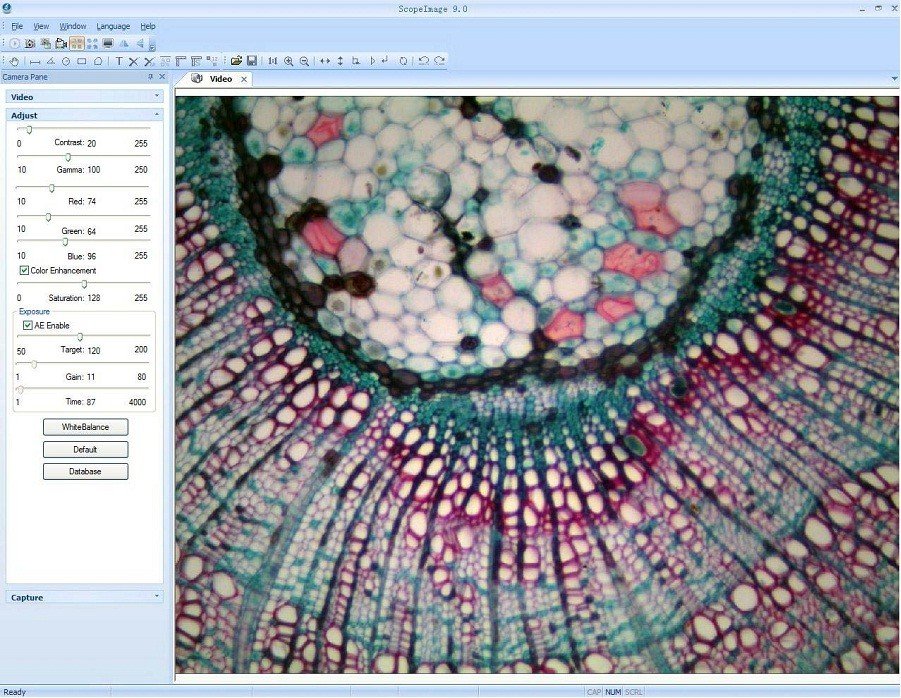Click the monitor full screen icon
Screen dimensions: 901x698
107,44
